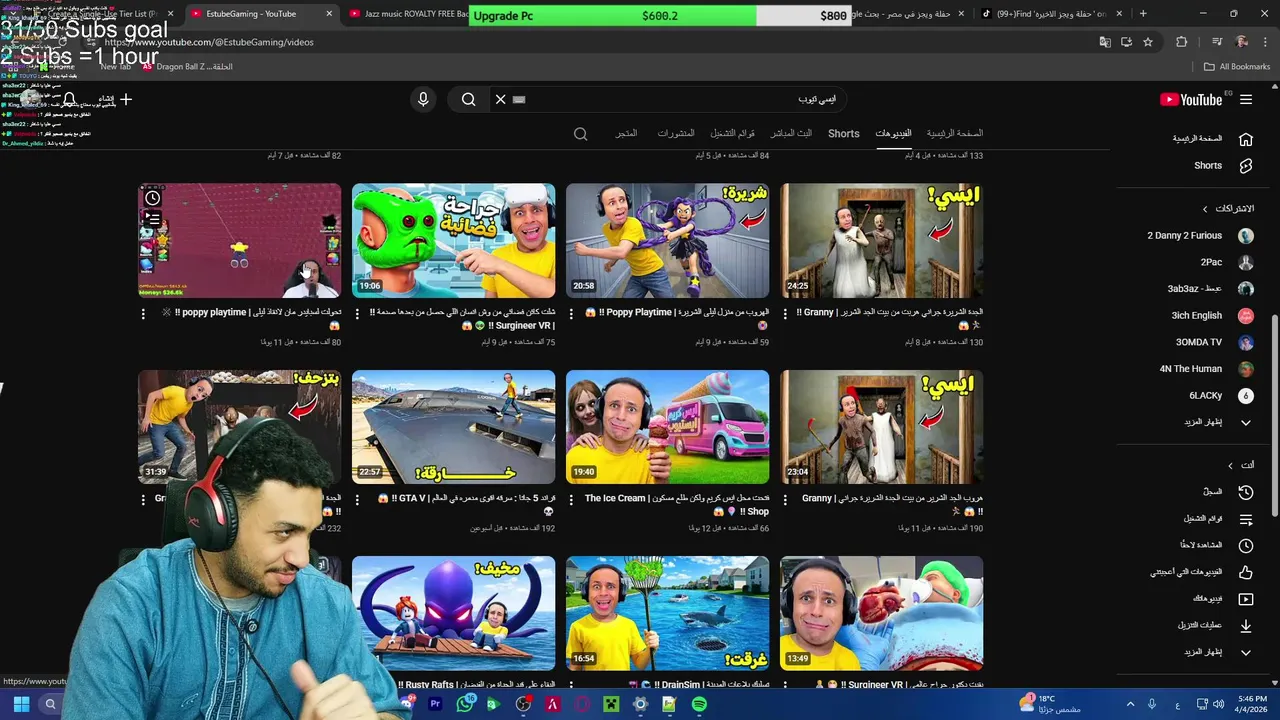
Task: Add hovered poppy playtime video to Watch Later
Action: [x=152, y=198]
